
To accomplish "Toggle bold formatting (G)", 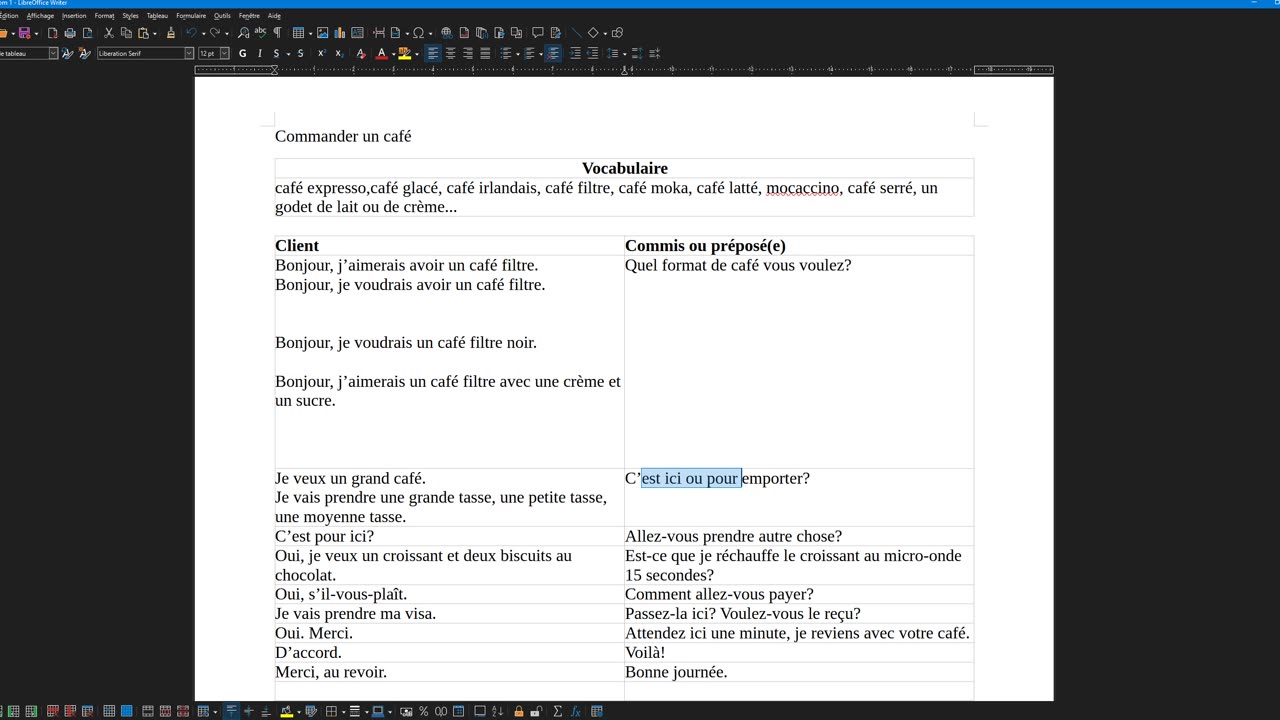I will coord(243,53).
